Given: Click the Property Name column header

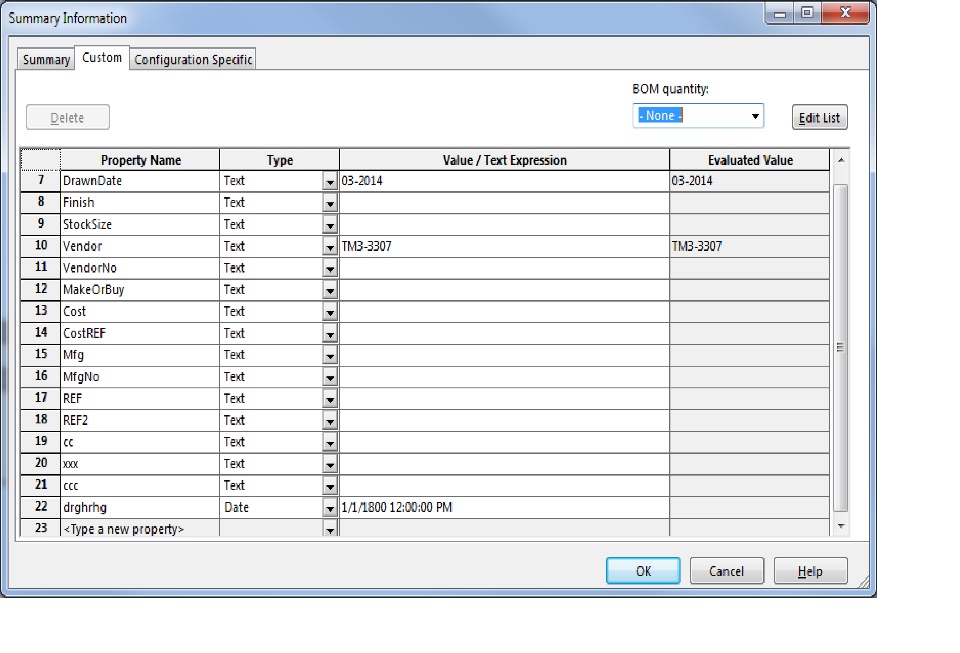Looking at the screenshot, I should (x=140, y=160).
